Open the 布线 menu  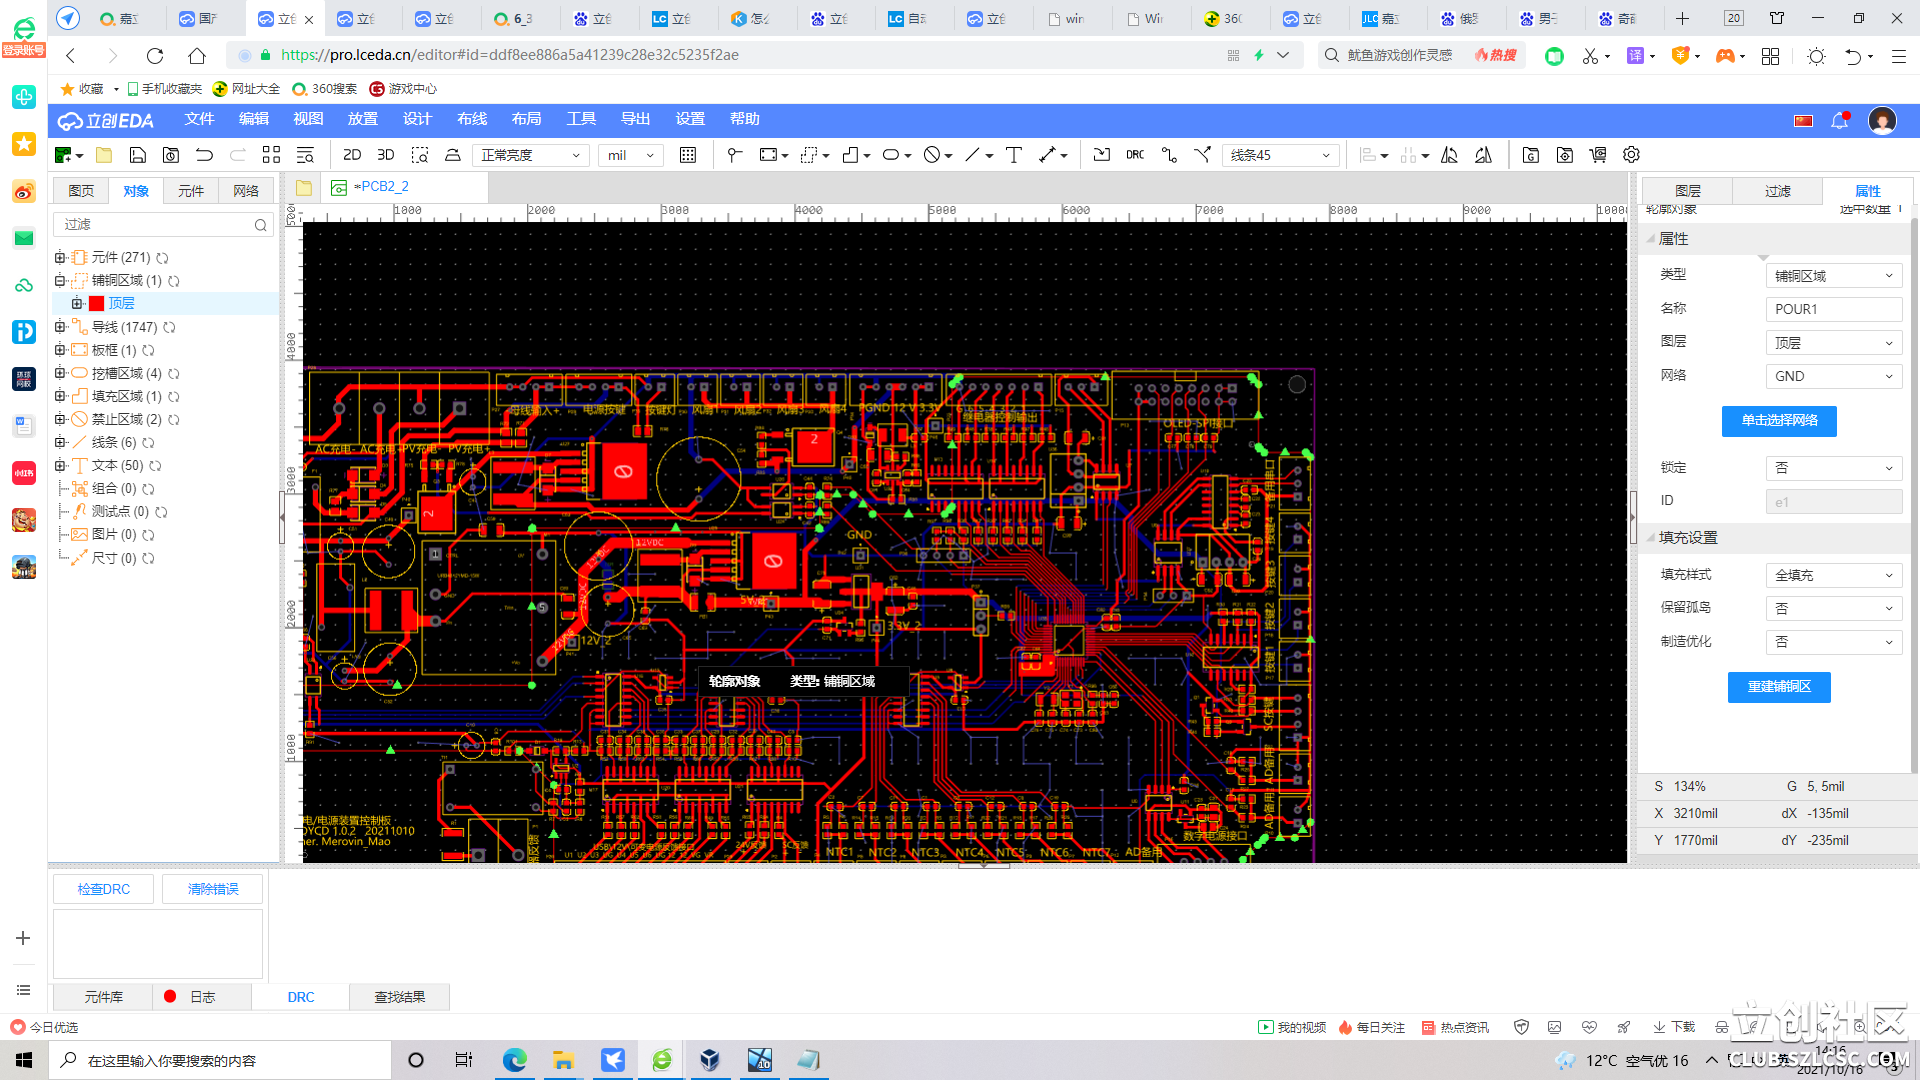(x=472, y=119)
